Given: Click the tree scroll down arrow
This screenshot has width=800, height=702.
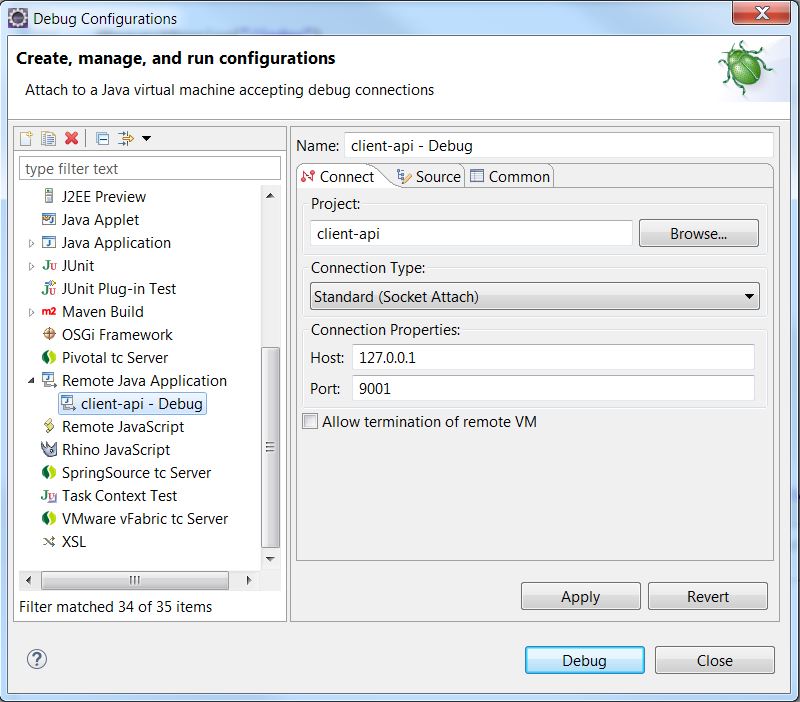Looking at the screenshot, I should pos(270,559).
